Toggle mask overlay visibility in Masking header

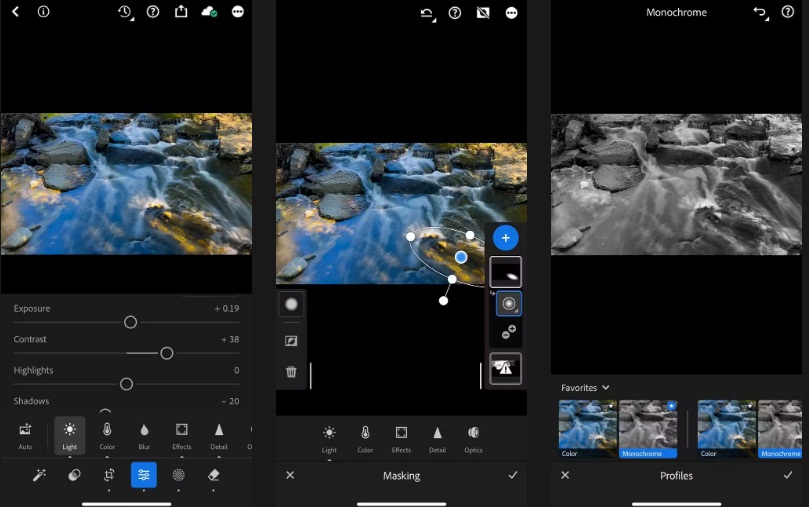point(484,13)
